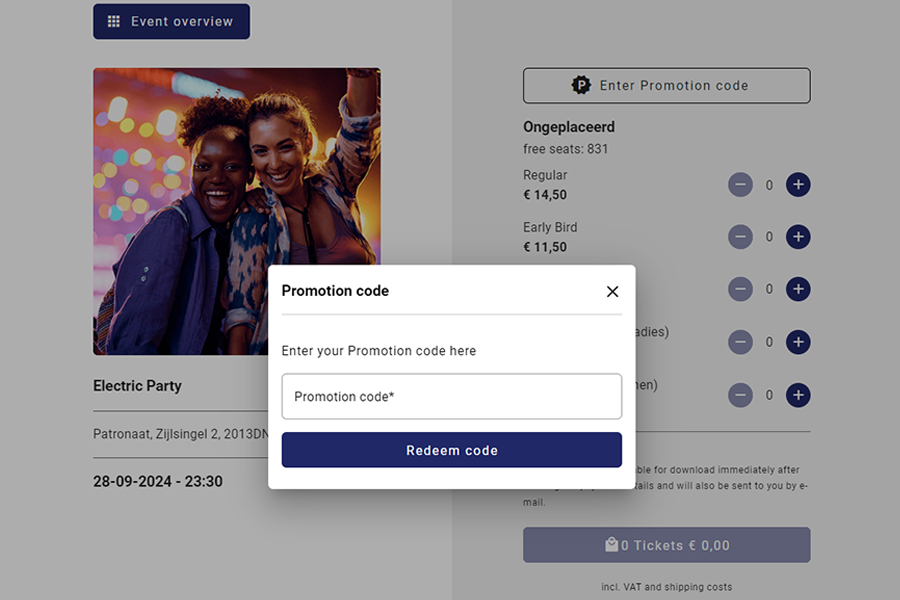Viewport: 900px width, 600px height.
Task: Click the plus icon in third ticket row
Action: 797,289
